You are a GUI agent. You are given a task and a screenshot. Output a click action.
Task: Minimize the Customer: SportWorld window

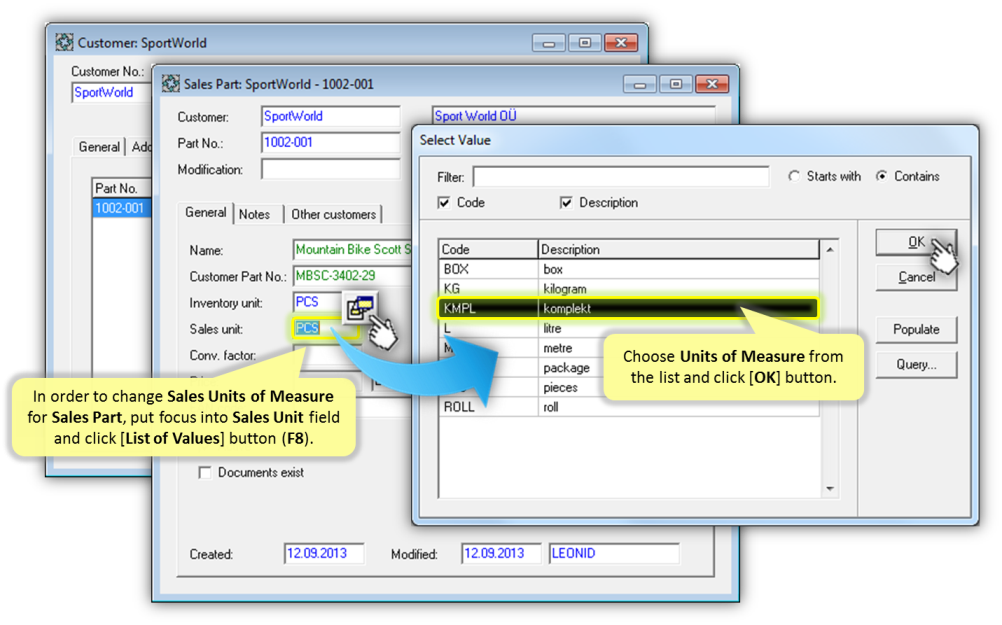point(548,43)
